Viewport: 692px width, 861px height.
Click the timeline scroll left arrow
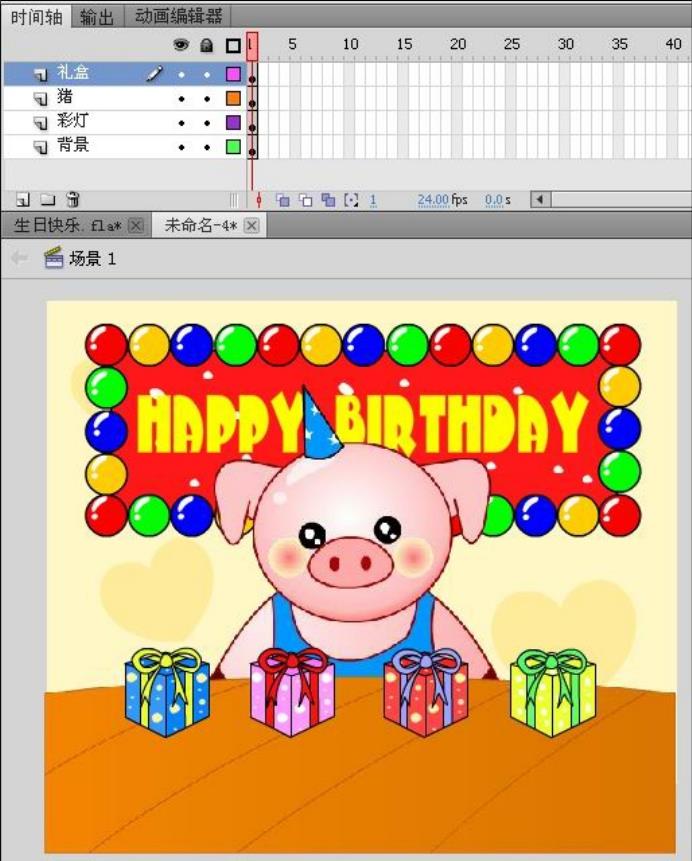pos(540,199)
